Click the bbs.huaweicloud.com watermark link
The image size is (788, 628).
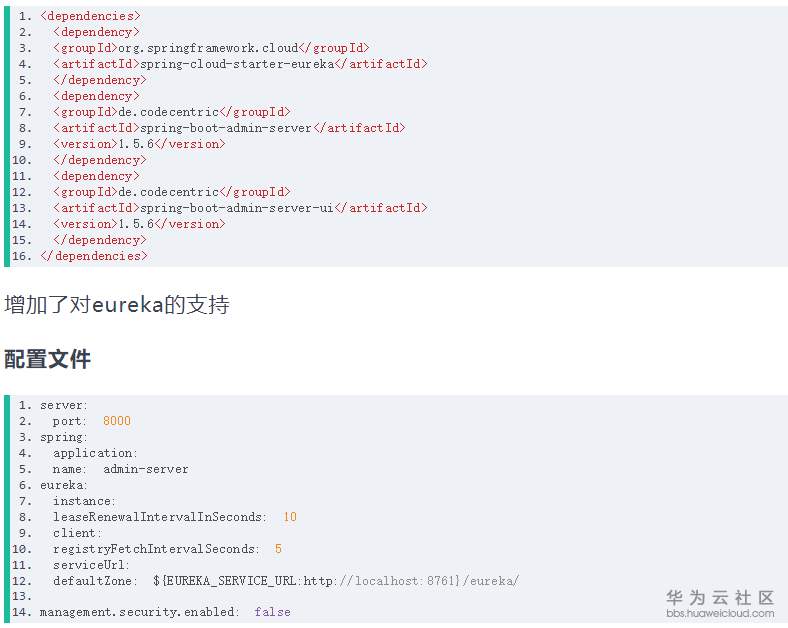[x=720, y=613]
